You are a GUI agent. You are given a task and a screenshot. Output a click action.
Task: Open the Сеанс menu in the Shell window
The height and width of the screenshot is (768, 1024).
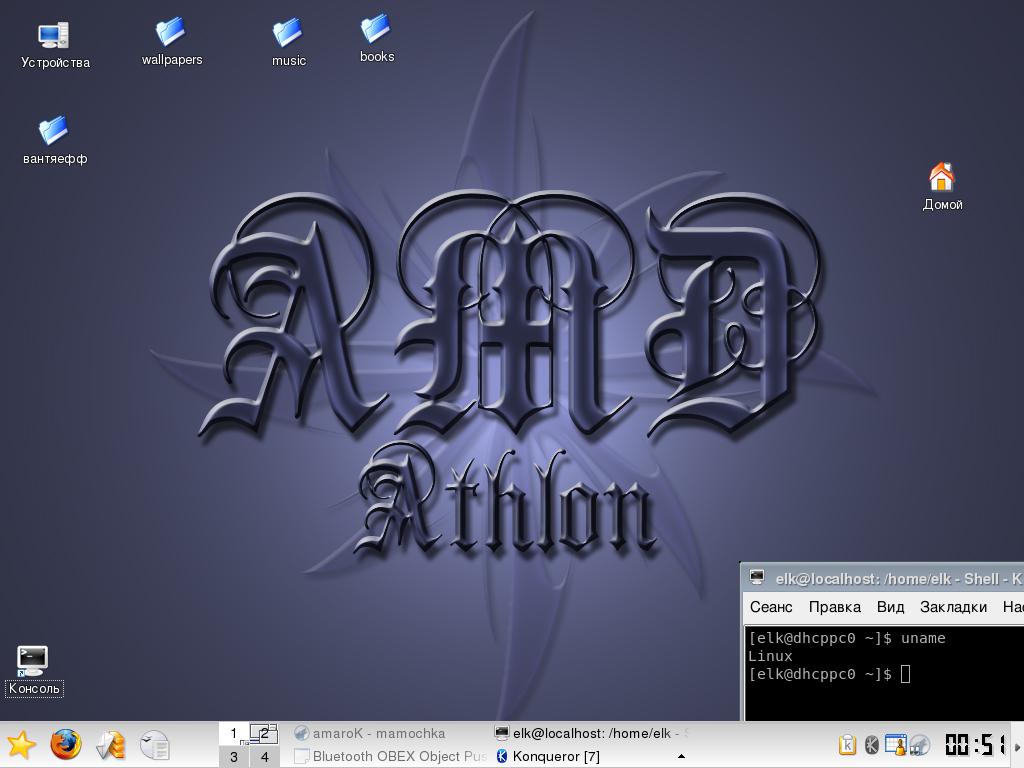coord(771,607)
